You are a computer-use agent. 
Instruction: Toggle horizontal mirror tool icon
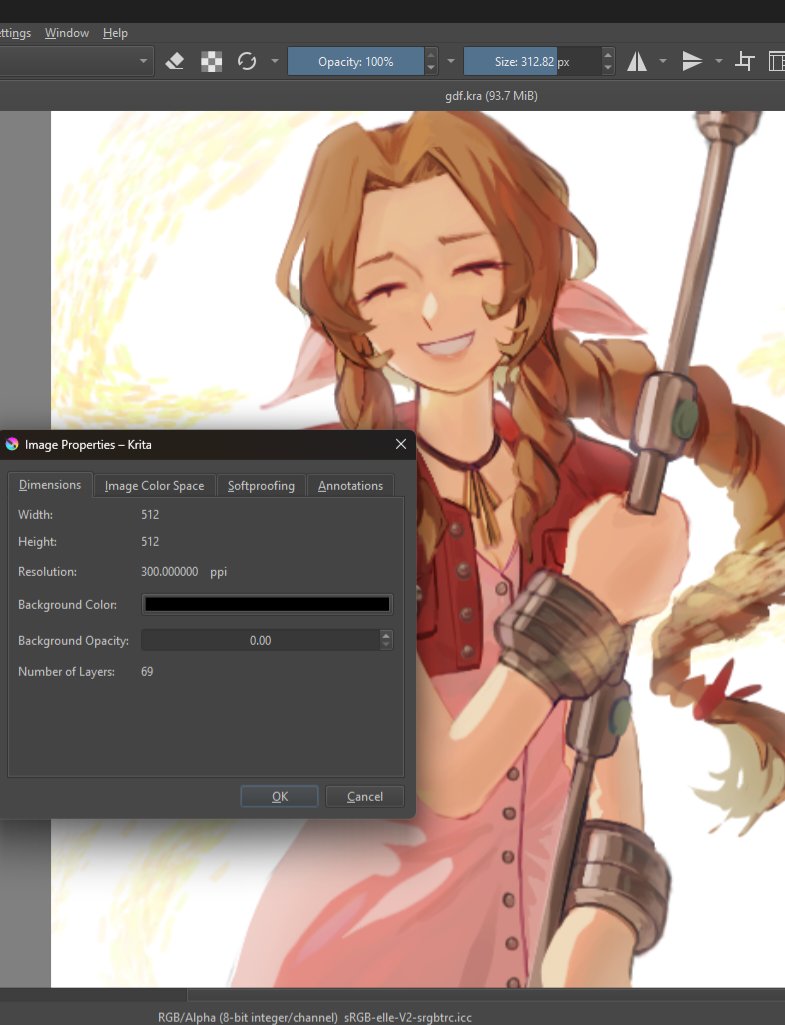pyautogui.click(x=637, y=61)
